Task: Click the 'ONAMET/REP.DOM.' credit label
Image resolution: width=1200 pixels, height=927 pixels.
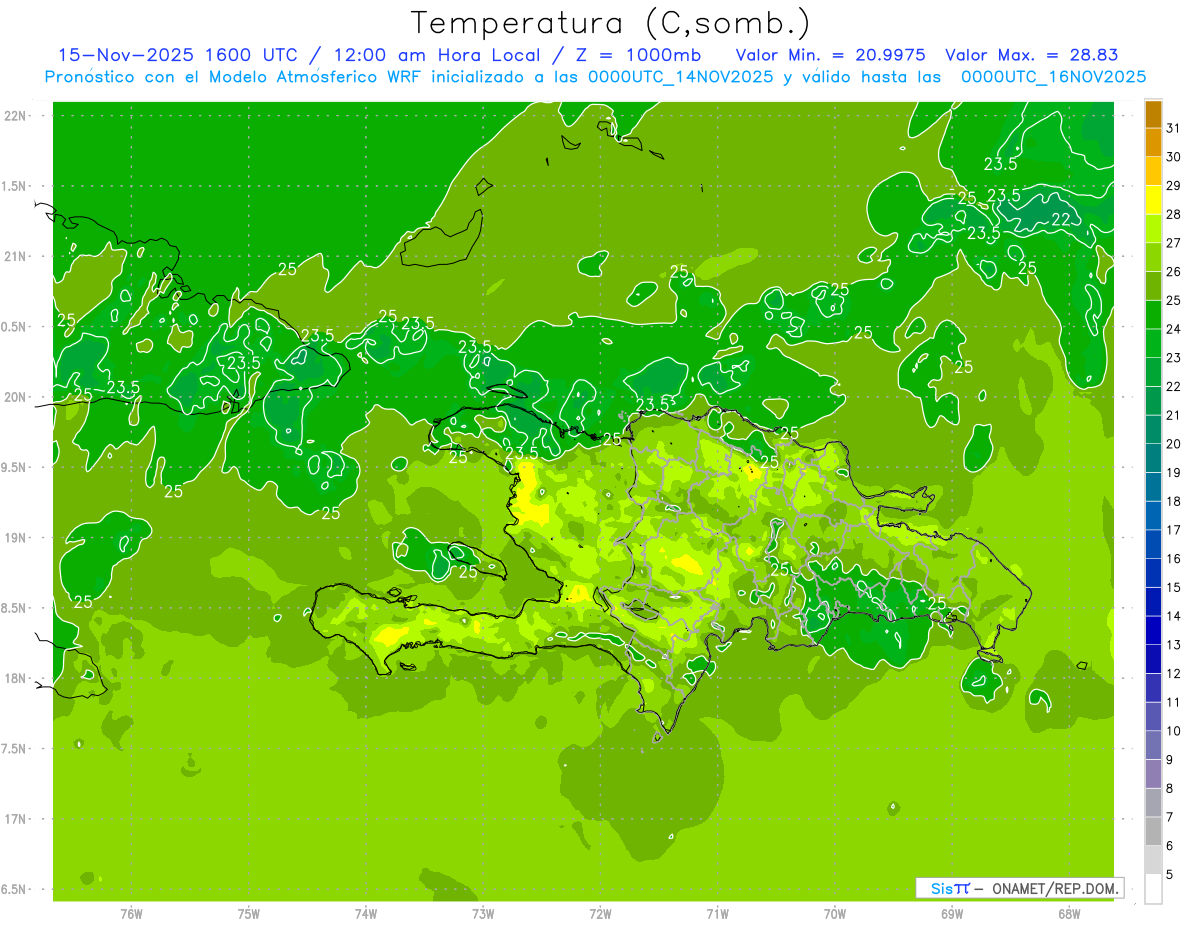Action: [x=1057, y=888]
